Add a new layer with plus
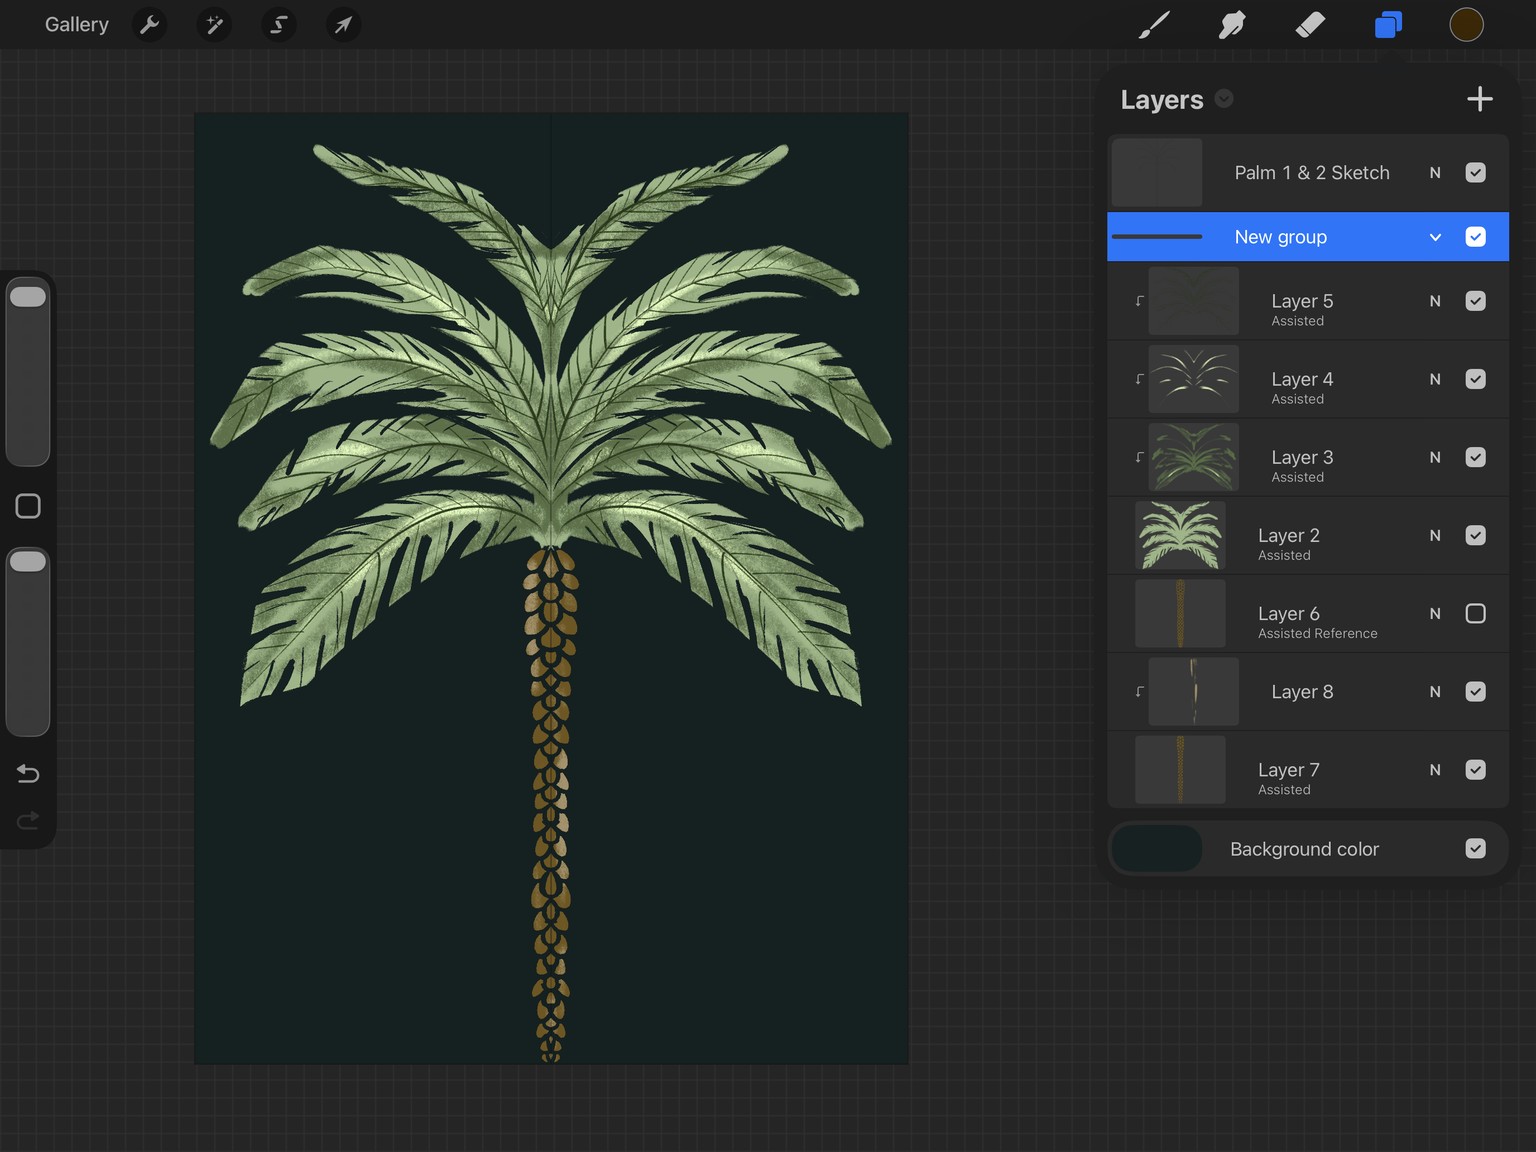The width and height of the screenshot is (1536, 1152). (x=1480, y=99)
